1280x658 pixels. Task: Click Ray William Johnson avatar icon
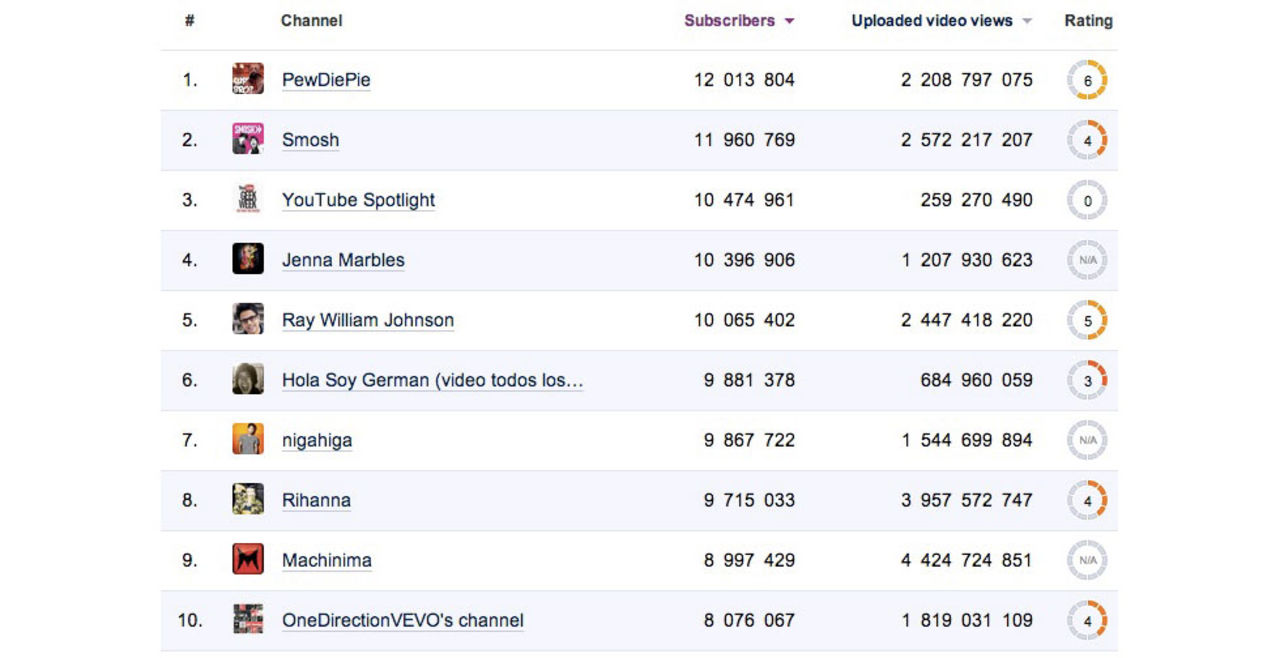pyautogui.click(x=248, y=319)
